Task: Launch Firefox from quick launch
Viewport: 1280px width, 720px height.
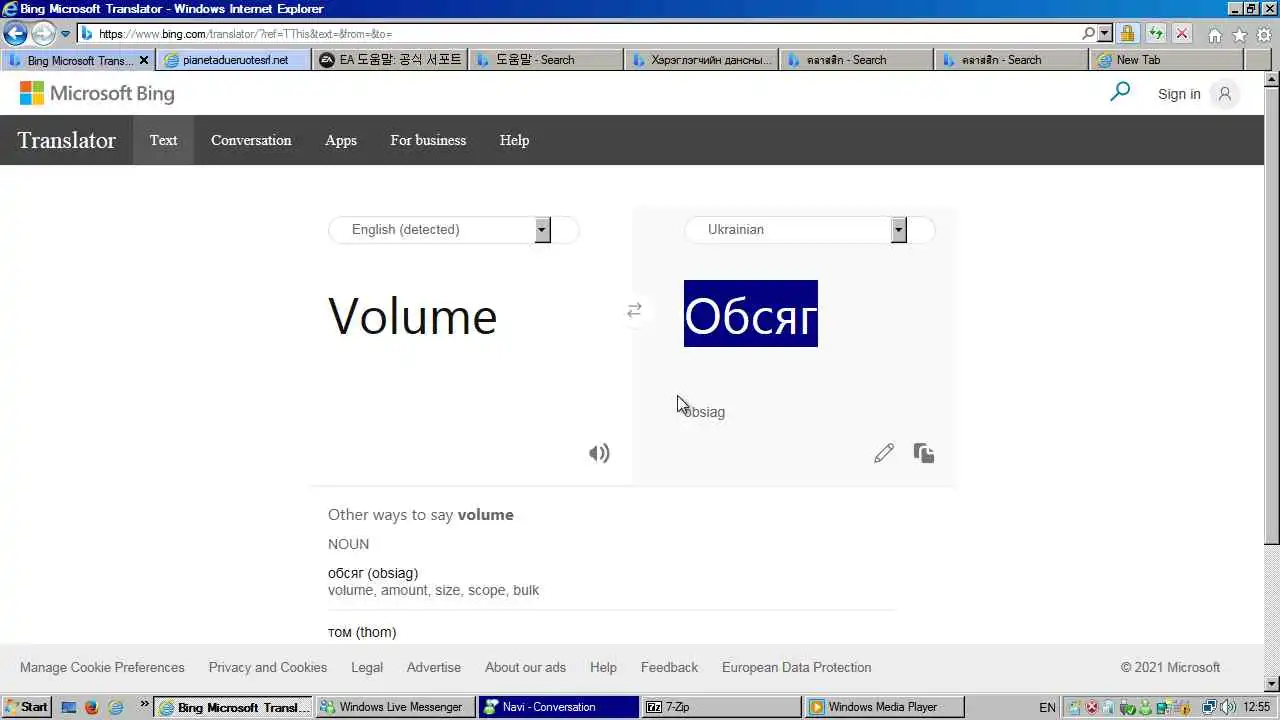Action: point(92,707)
